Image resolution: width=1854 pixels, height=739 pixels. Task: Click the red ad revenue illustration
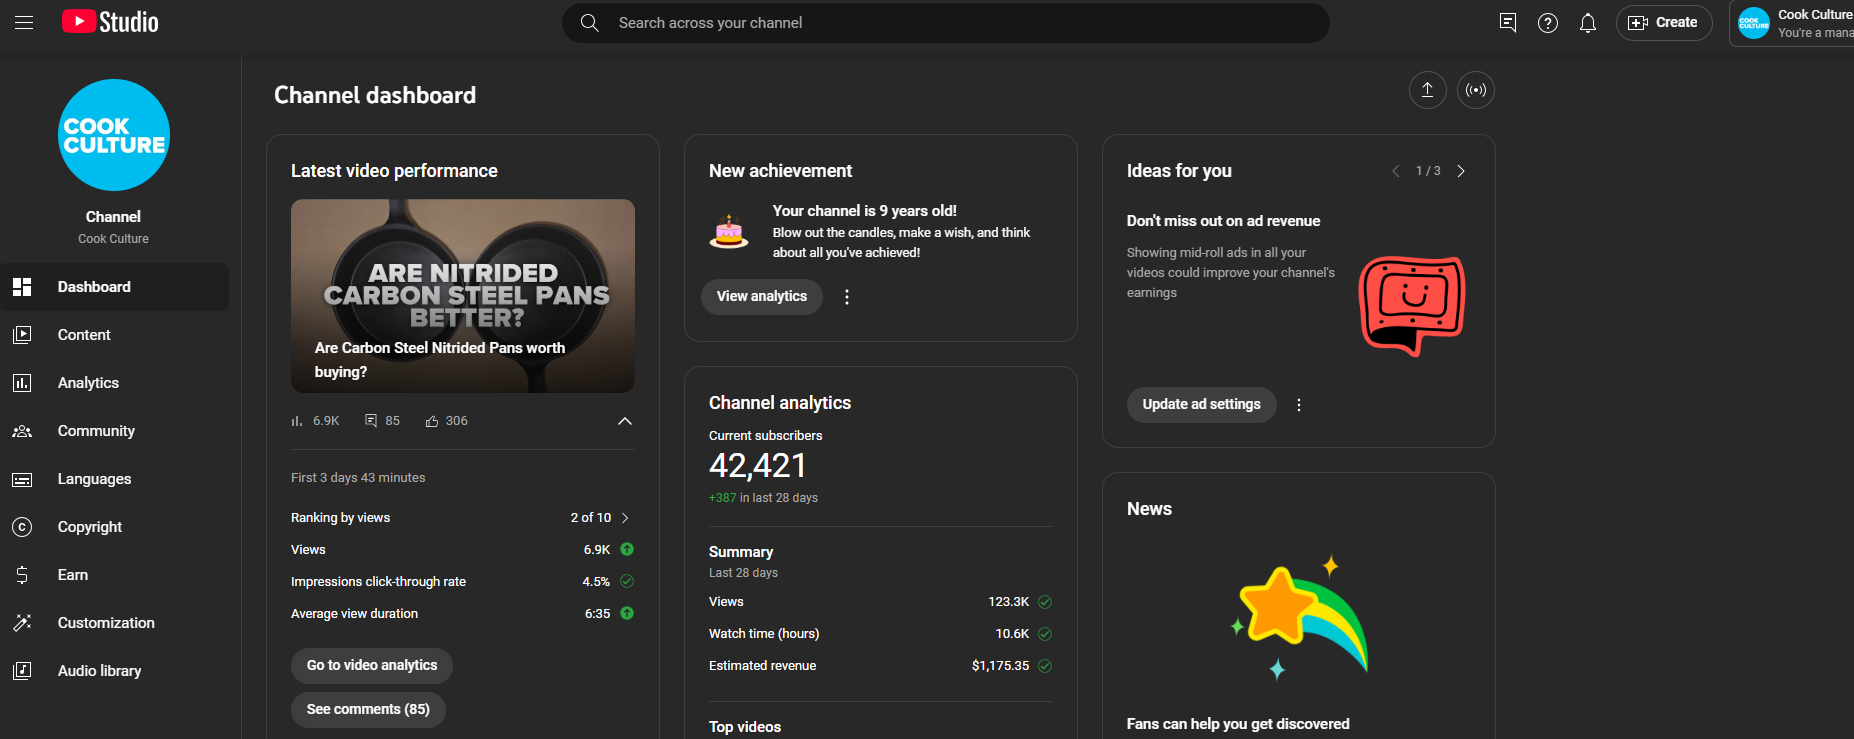1412,306
